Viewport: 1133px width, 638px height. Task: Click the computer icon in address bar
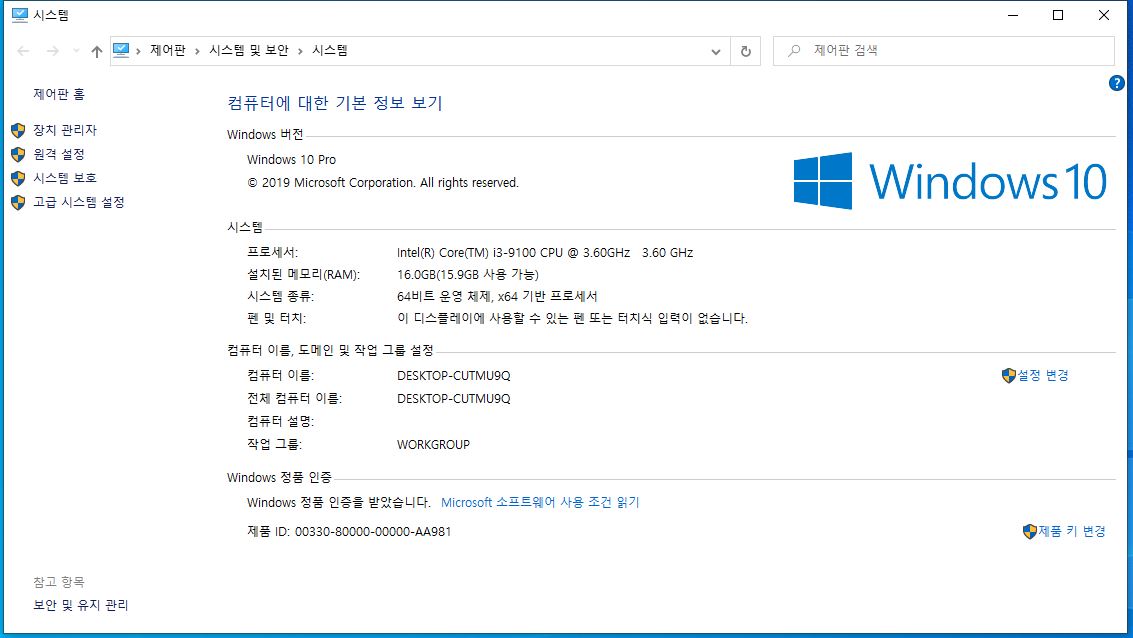[x=121, y=50]
